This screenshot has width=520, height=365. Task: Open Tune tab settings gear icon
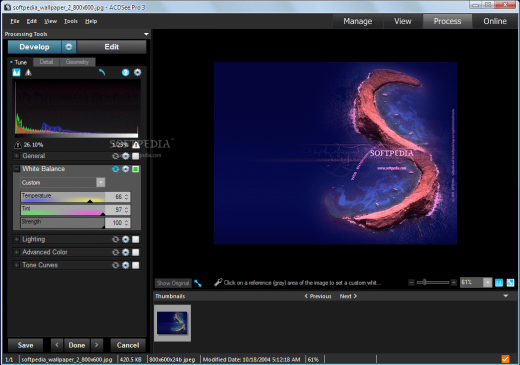pos(137,72)
